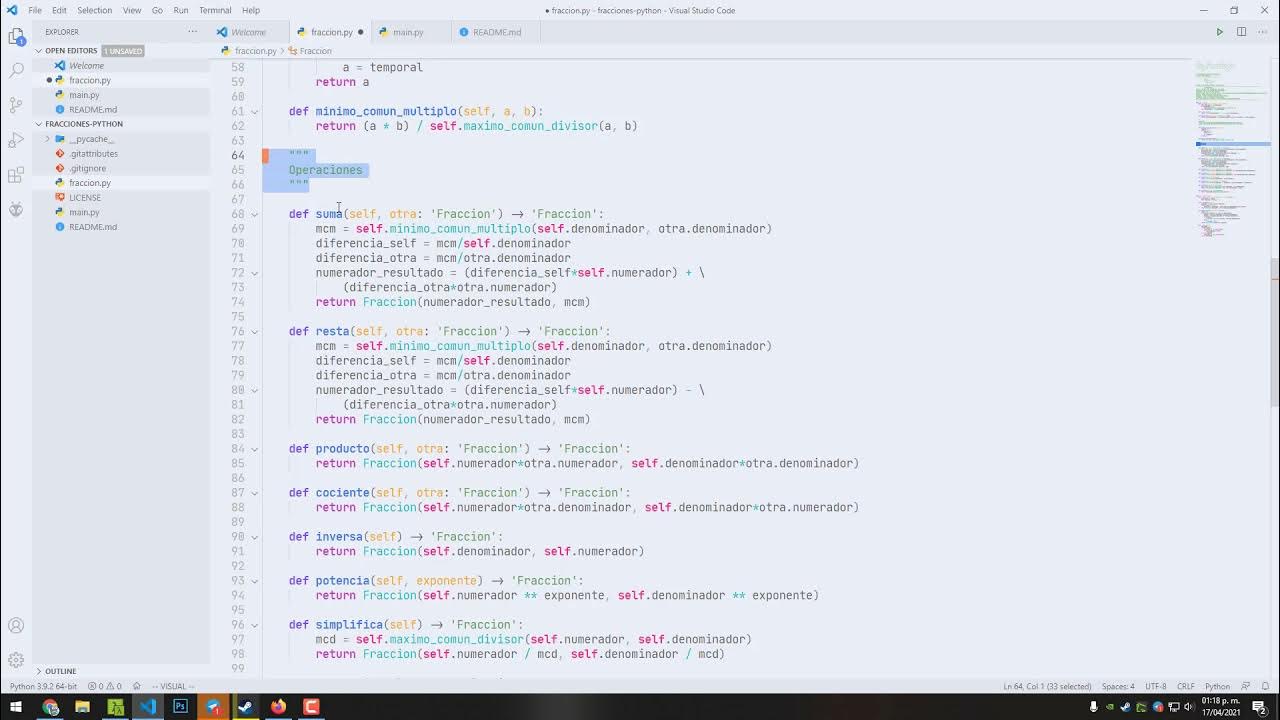Viewport: 1280px width, 720px height.
Task: Open Explorer Views and More Actions ellipsis
Action: pos(193,32)
